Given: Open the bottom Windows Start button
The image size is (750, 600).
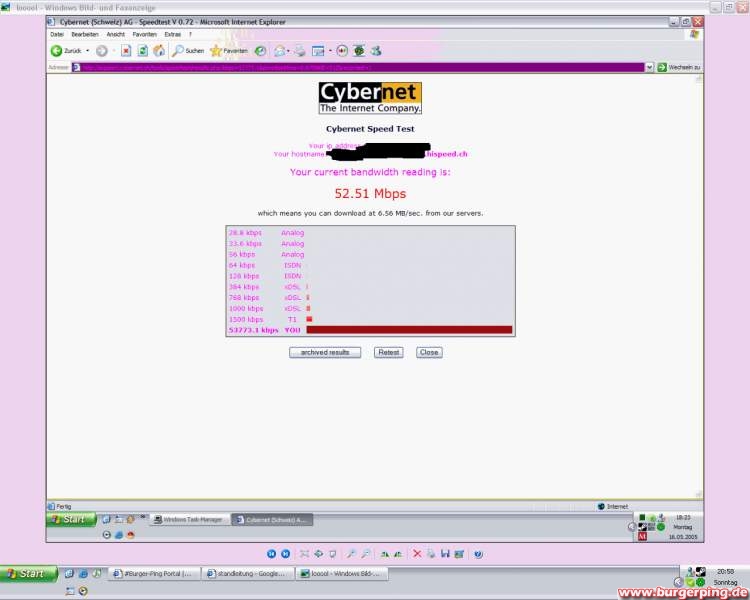Looking at the screenshot, I should coord(26,574).
